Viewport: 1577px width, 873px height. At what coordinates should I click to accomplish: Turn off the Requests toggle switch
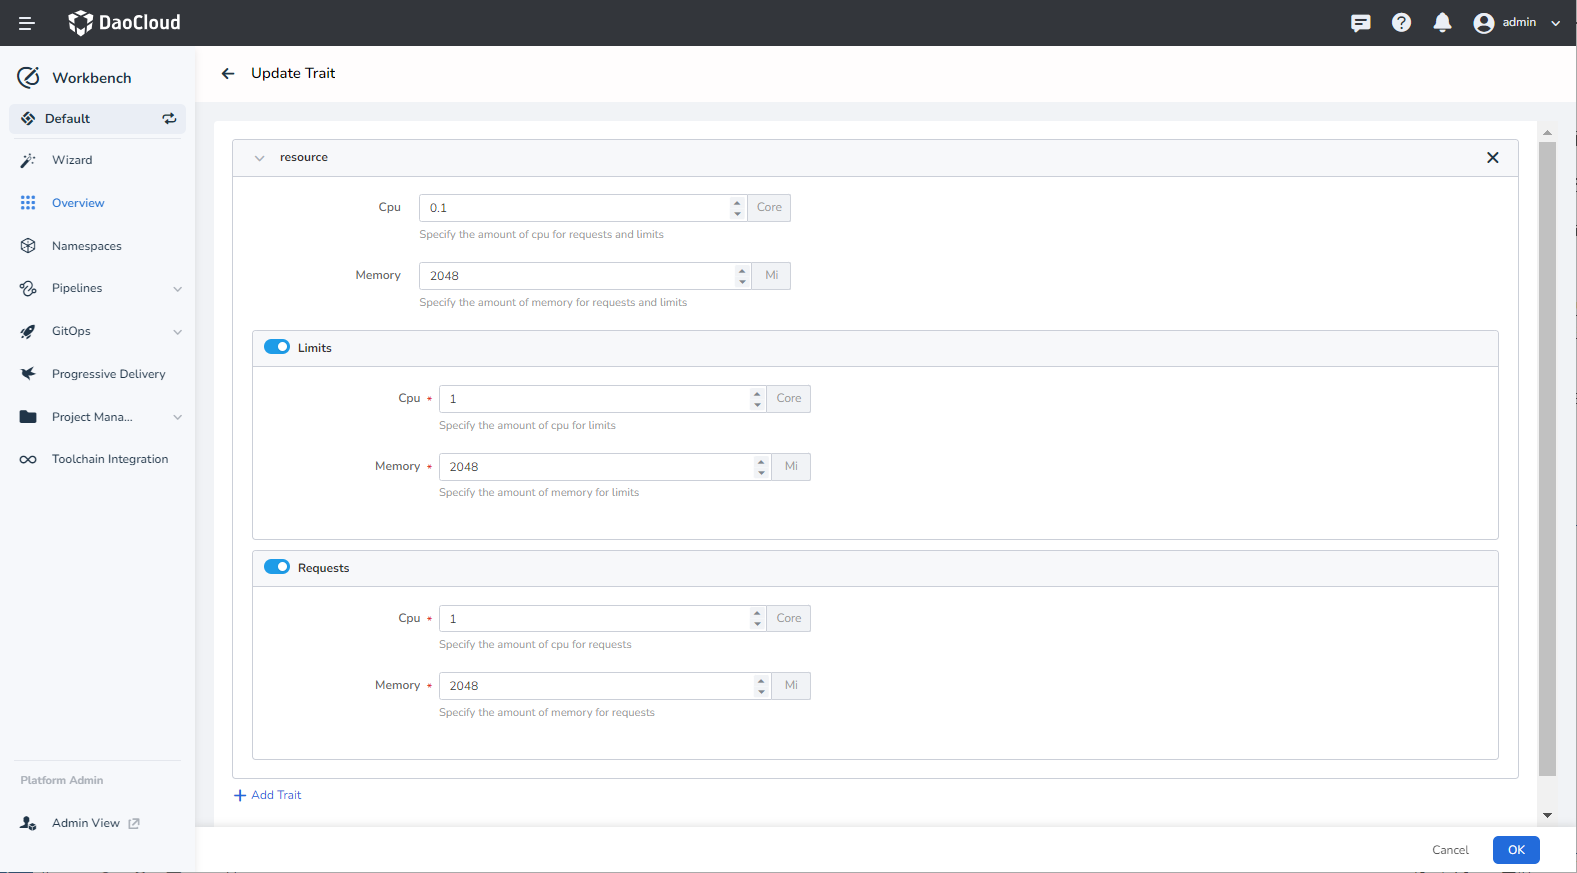pyautogui.click(x=277, y=567)
